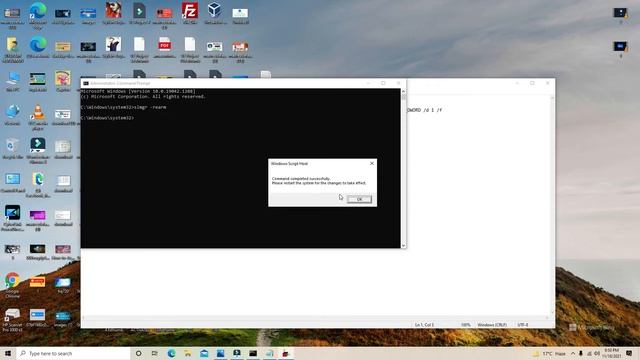The height and width of the screenshot is (360, 640).
Task: Switch to Command Prompt via taskbar icon
Action: 253,353
